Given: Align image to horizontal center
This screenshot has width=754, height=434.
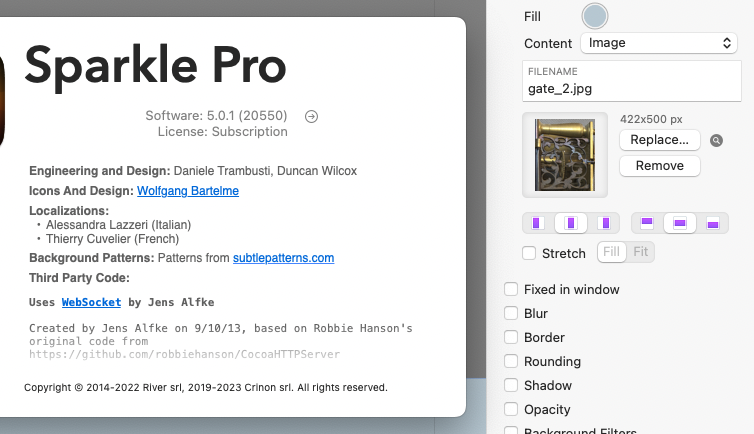Looking at the screenshot, I should tap(571, 223).
